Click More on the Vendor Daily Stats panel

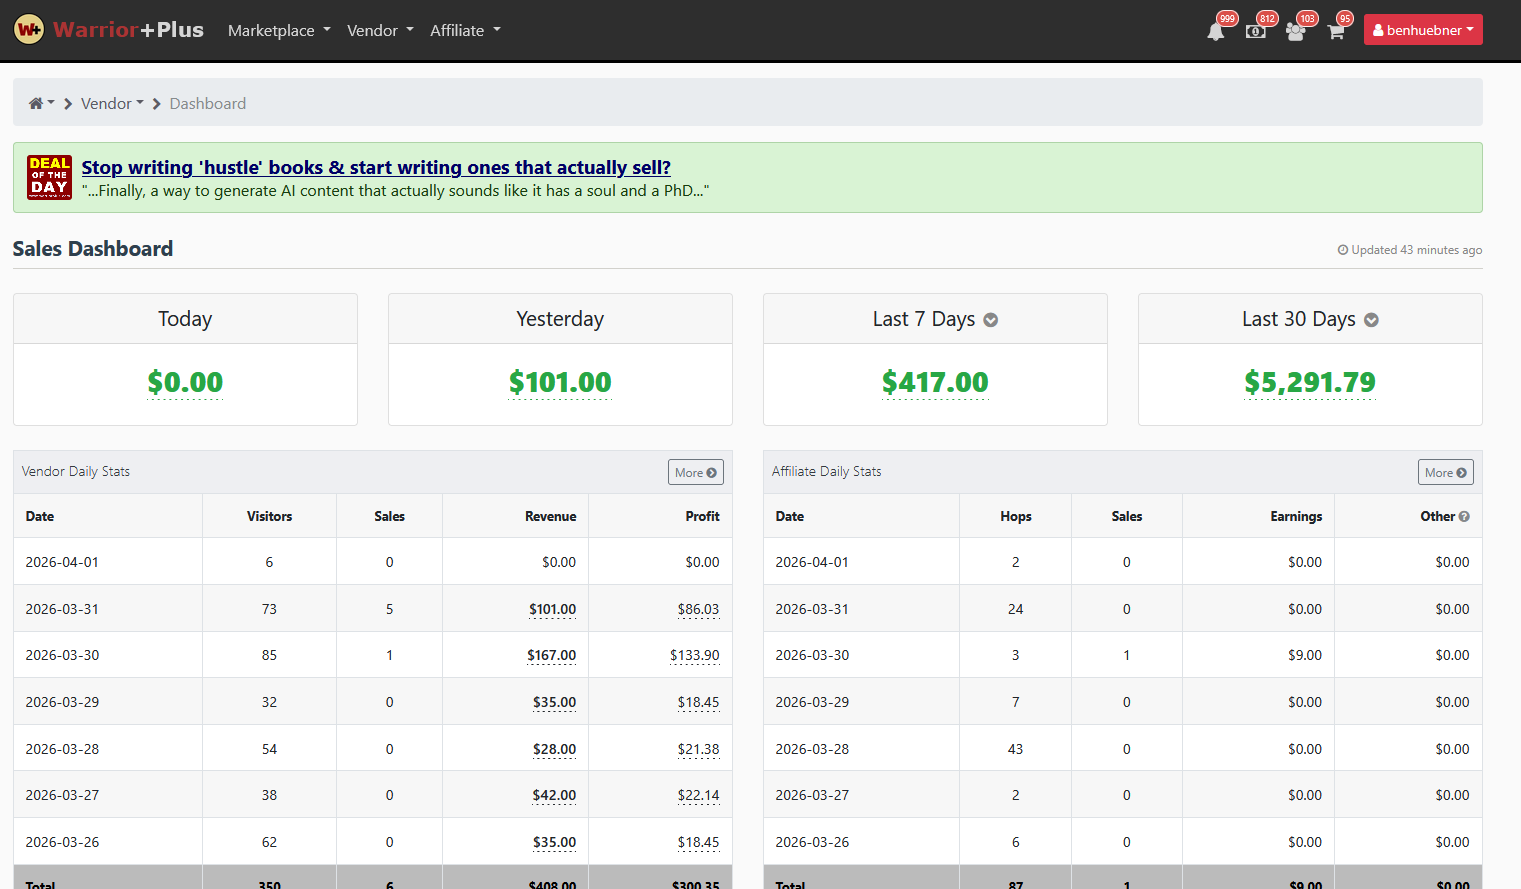point(695,471)
